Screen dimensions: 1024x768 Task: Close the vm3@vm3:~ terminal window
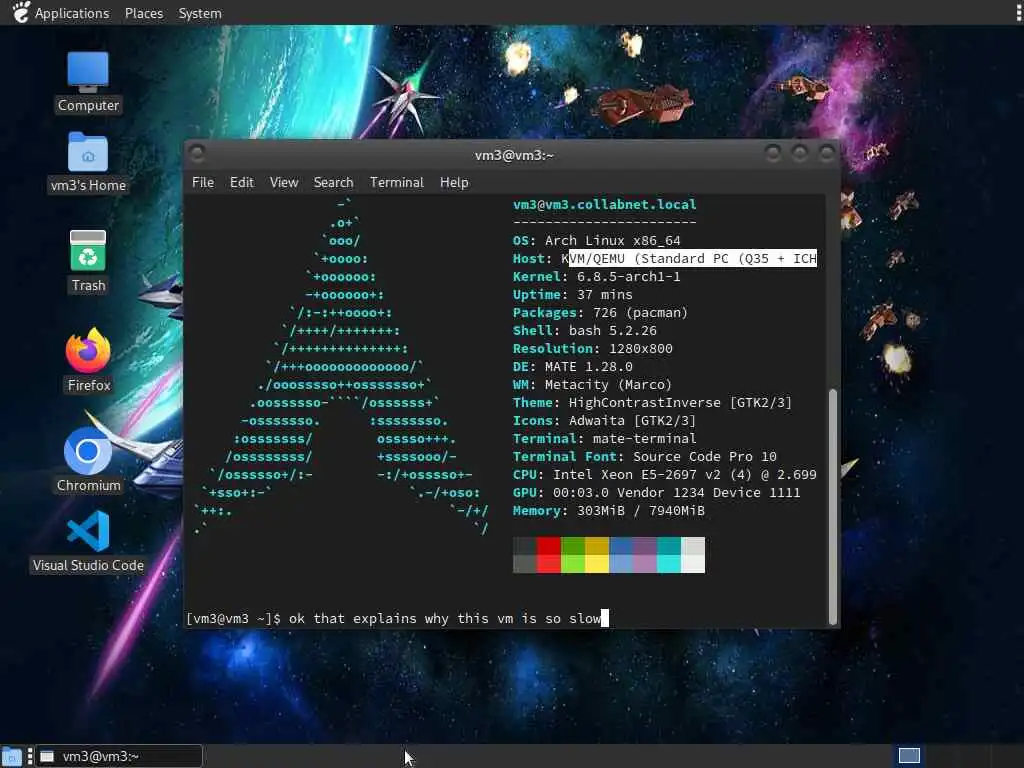tap(826, 153)
